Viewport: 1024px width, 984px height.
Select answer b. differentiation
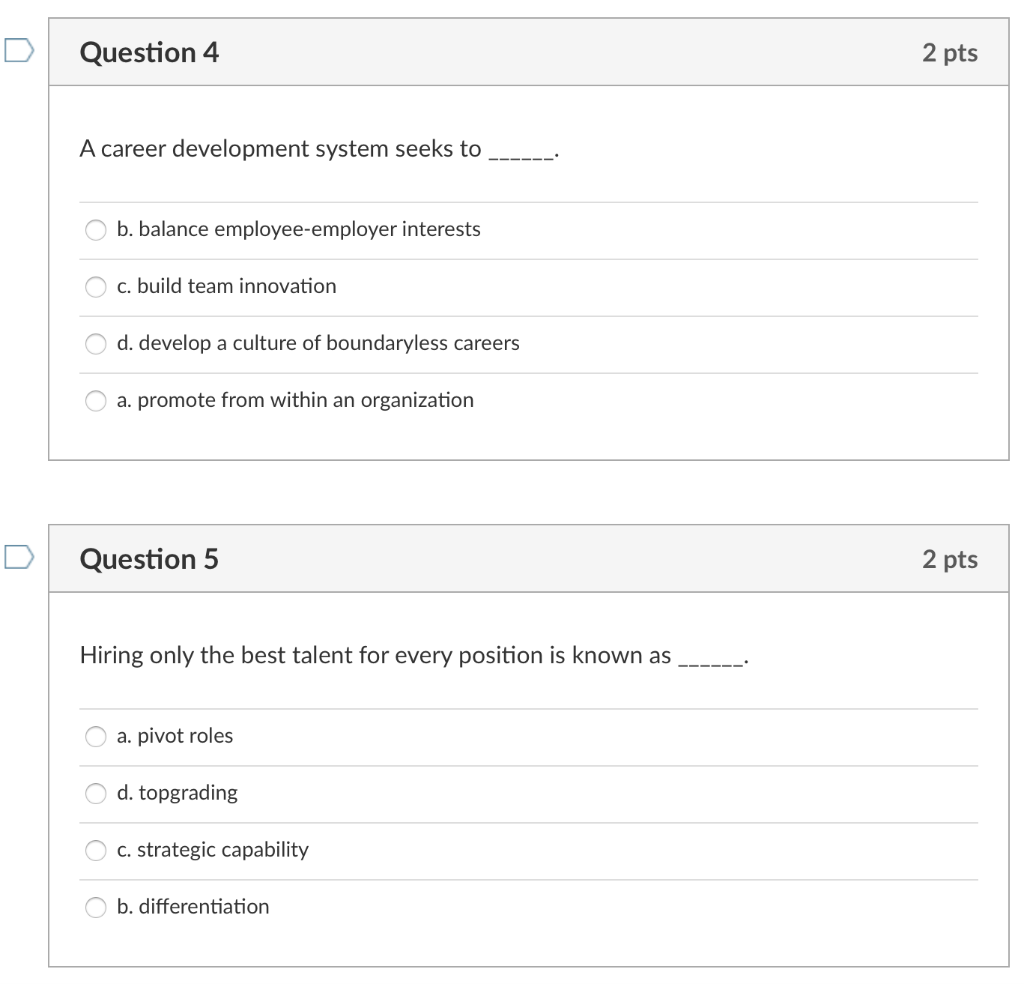pyautogui.click(x=96, y=907)
